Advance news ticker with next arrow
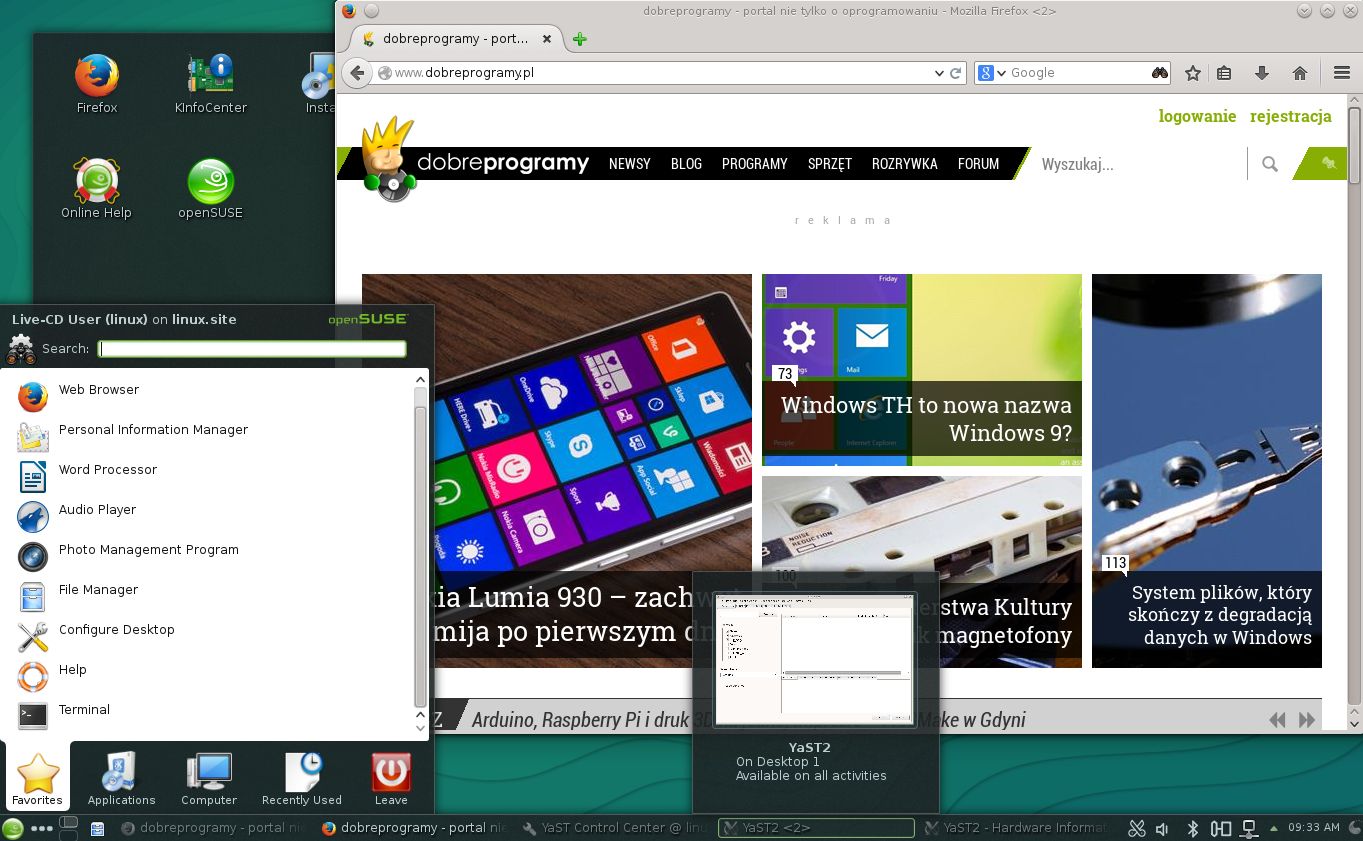1363x841 pixels. click(1306, 720)
